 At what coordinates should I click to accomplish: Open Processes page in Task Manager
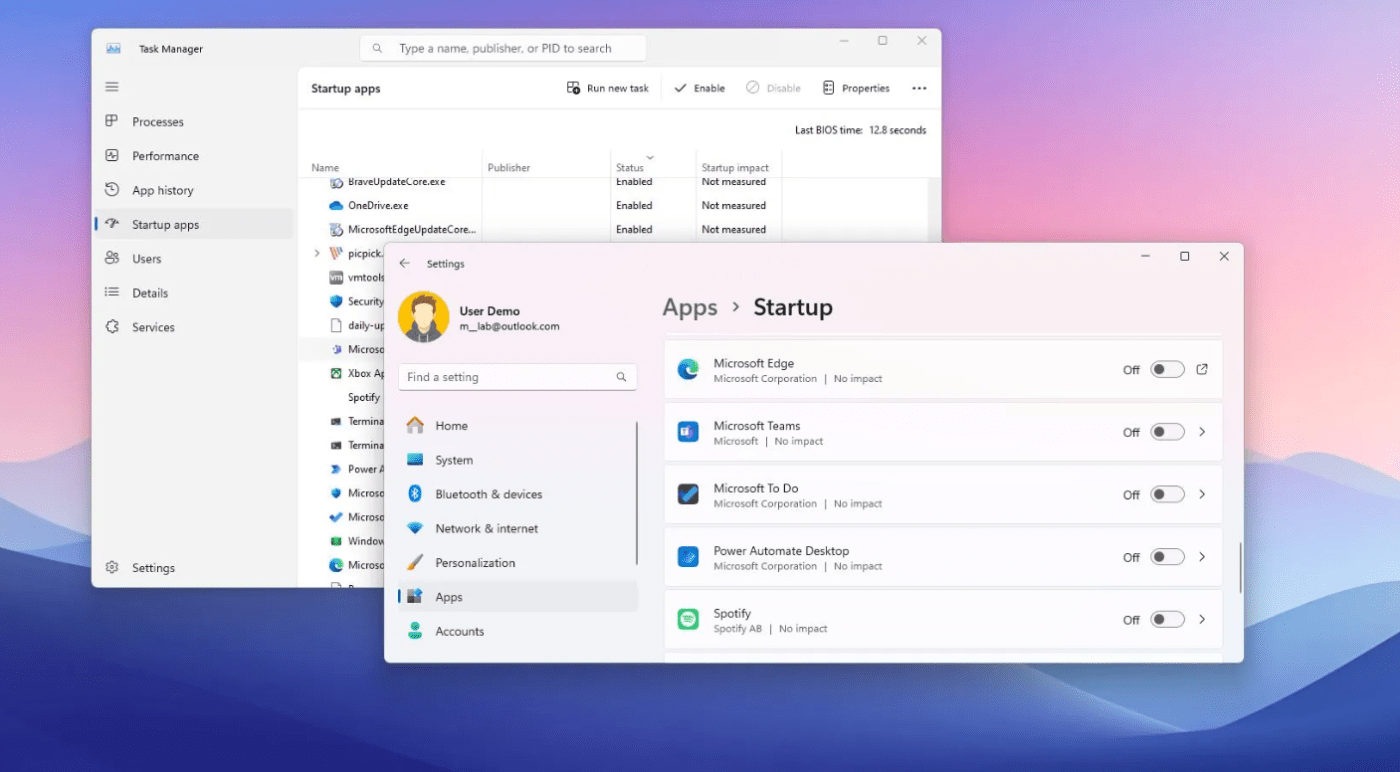pyautogui.click(x=193, y=122)
